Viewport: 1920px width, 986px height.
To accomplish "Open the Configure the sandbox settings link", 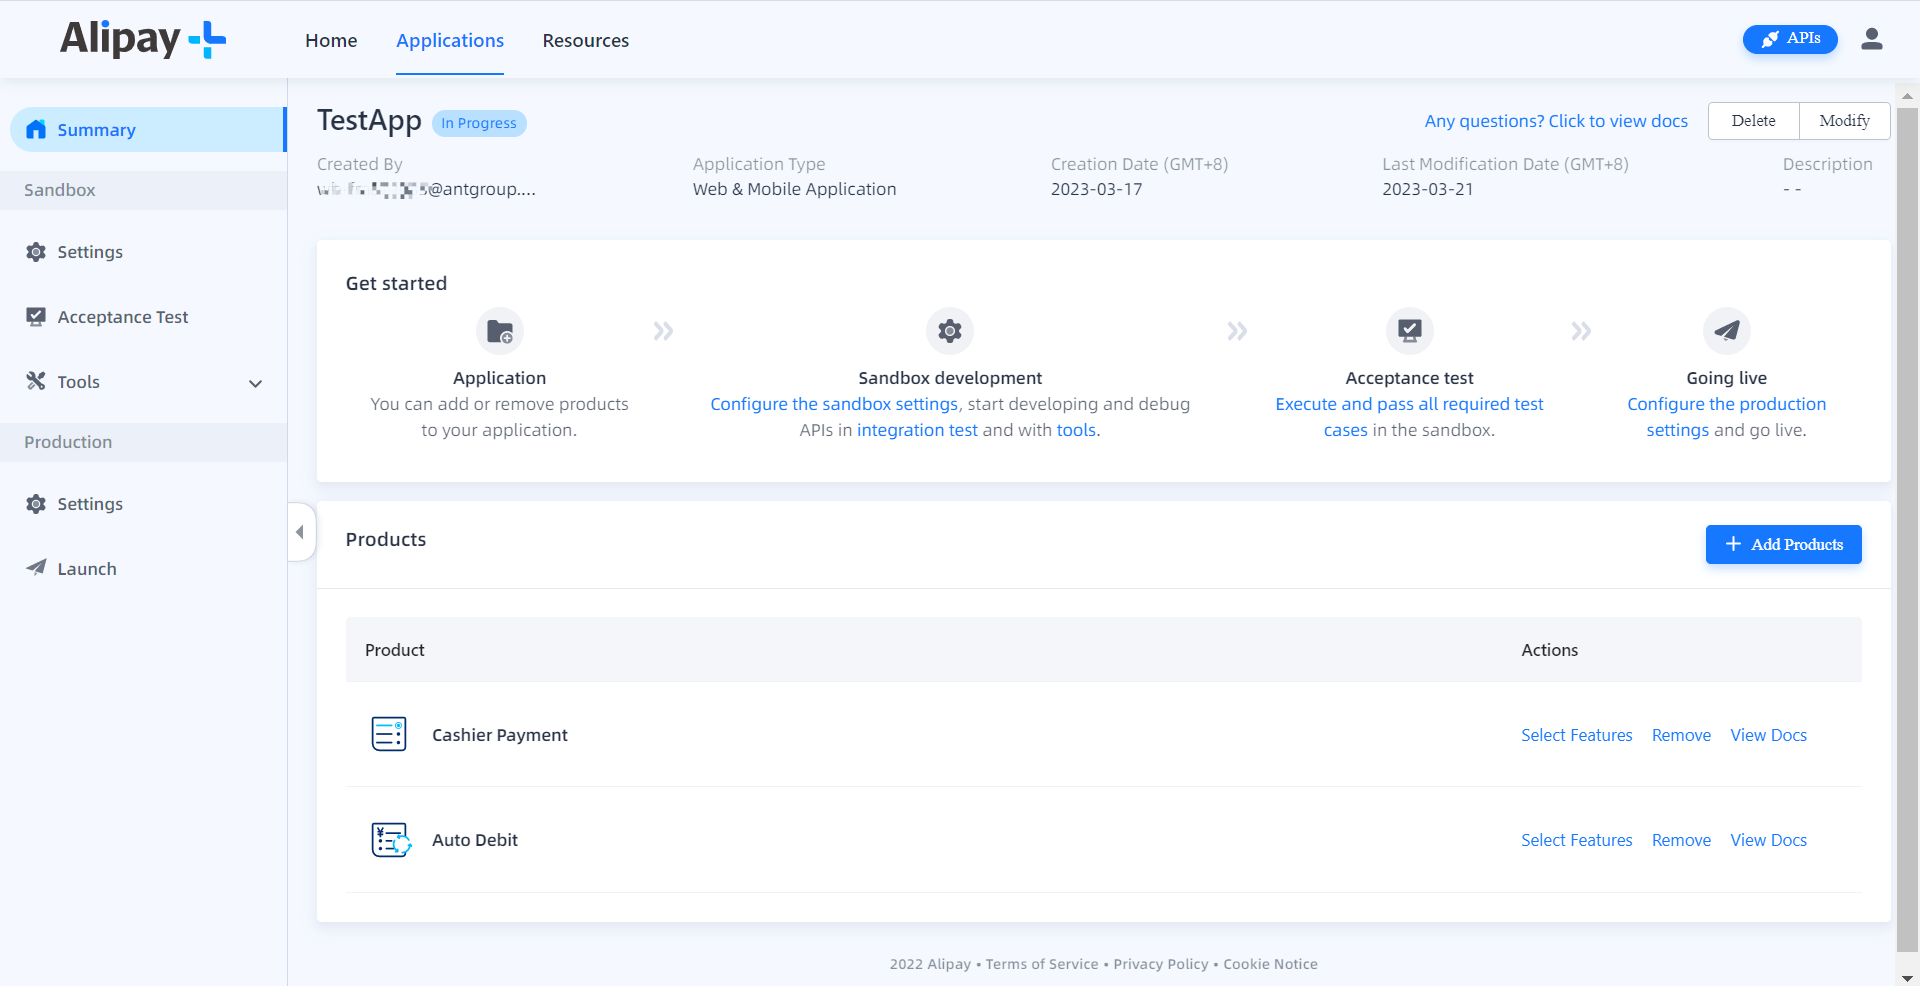I will [833, 404].
